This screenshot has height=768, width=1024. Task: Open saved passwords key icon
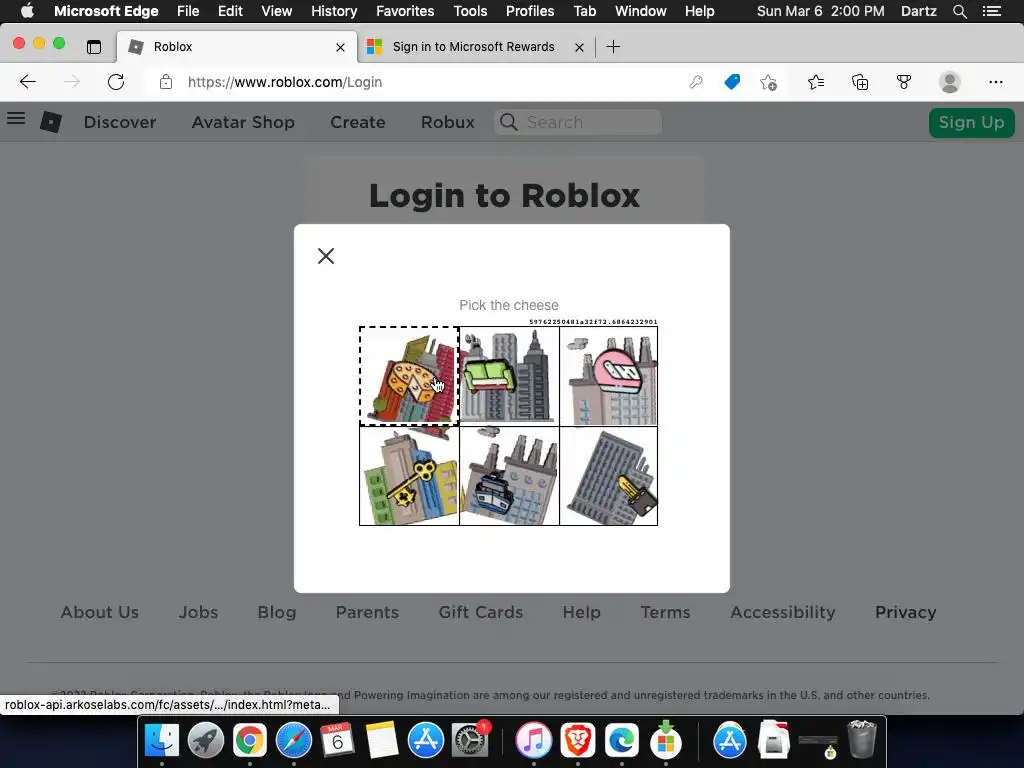click(696, 82)
